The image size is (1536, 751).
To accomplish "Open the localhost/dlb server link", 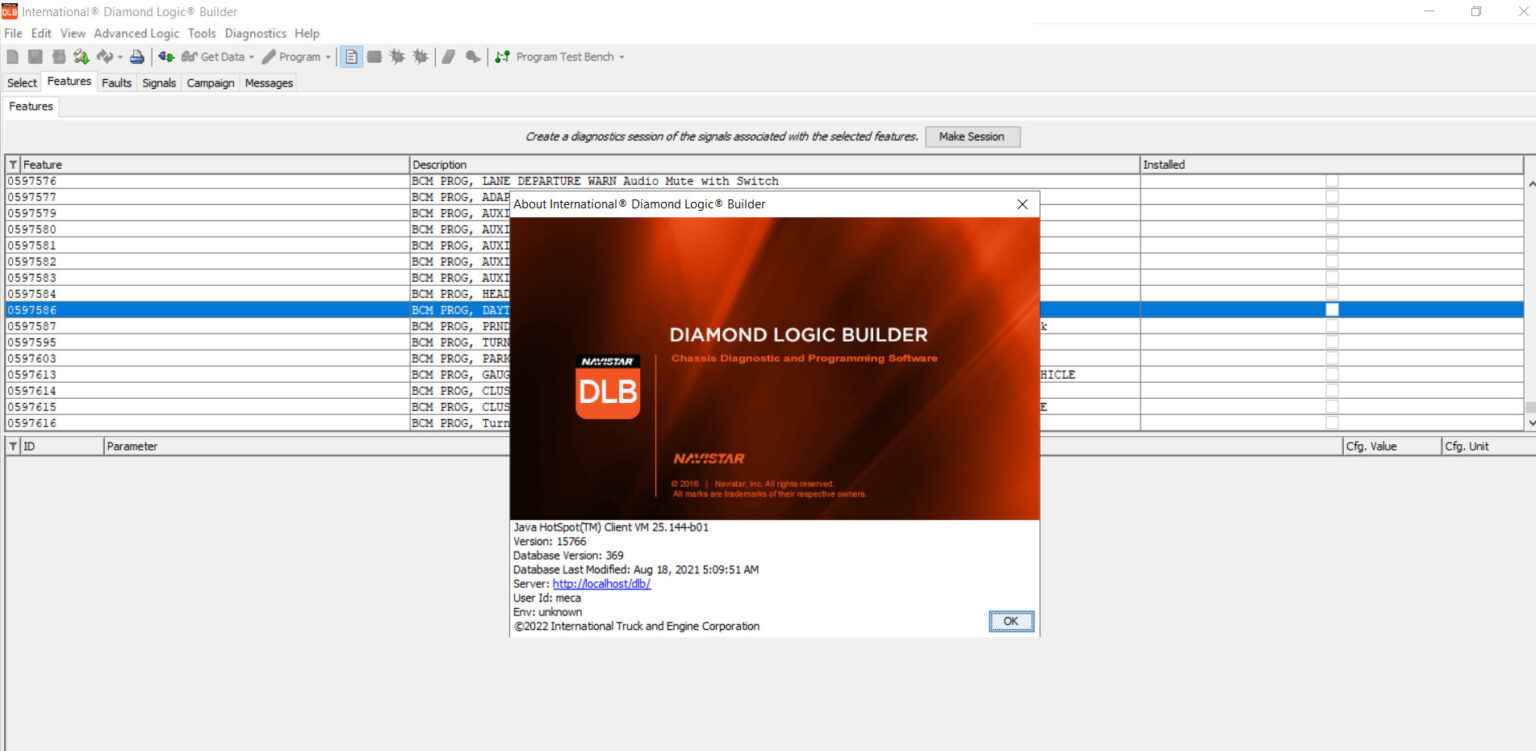I will (x=601, y=583).
